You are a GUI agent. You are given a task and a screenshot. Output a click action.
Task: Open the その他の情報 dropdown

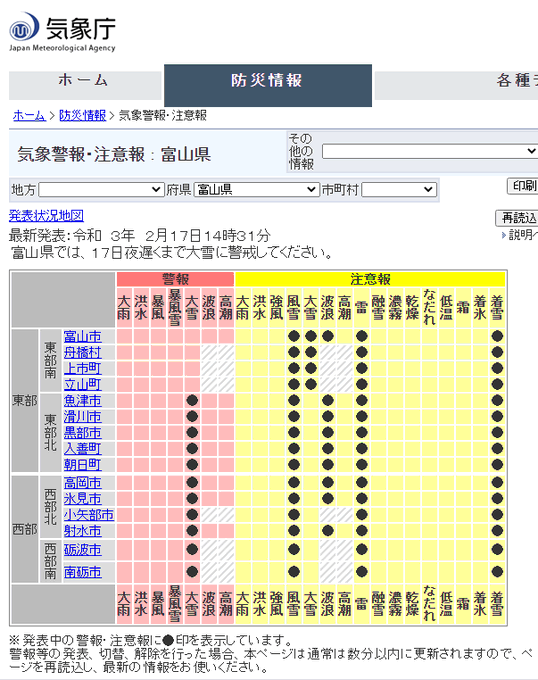pos(430,151)
